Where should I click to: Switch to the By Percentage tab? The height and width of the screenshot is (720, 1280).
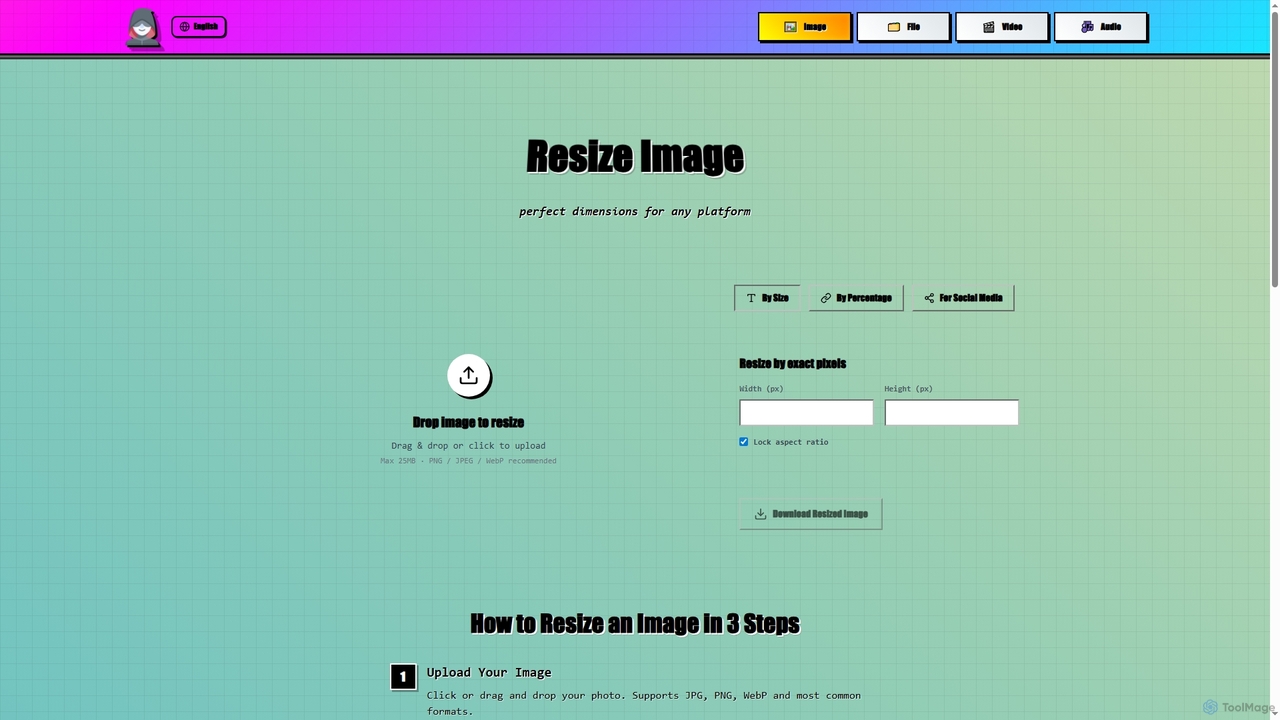pos(856,298)
